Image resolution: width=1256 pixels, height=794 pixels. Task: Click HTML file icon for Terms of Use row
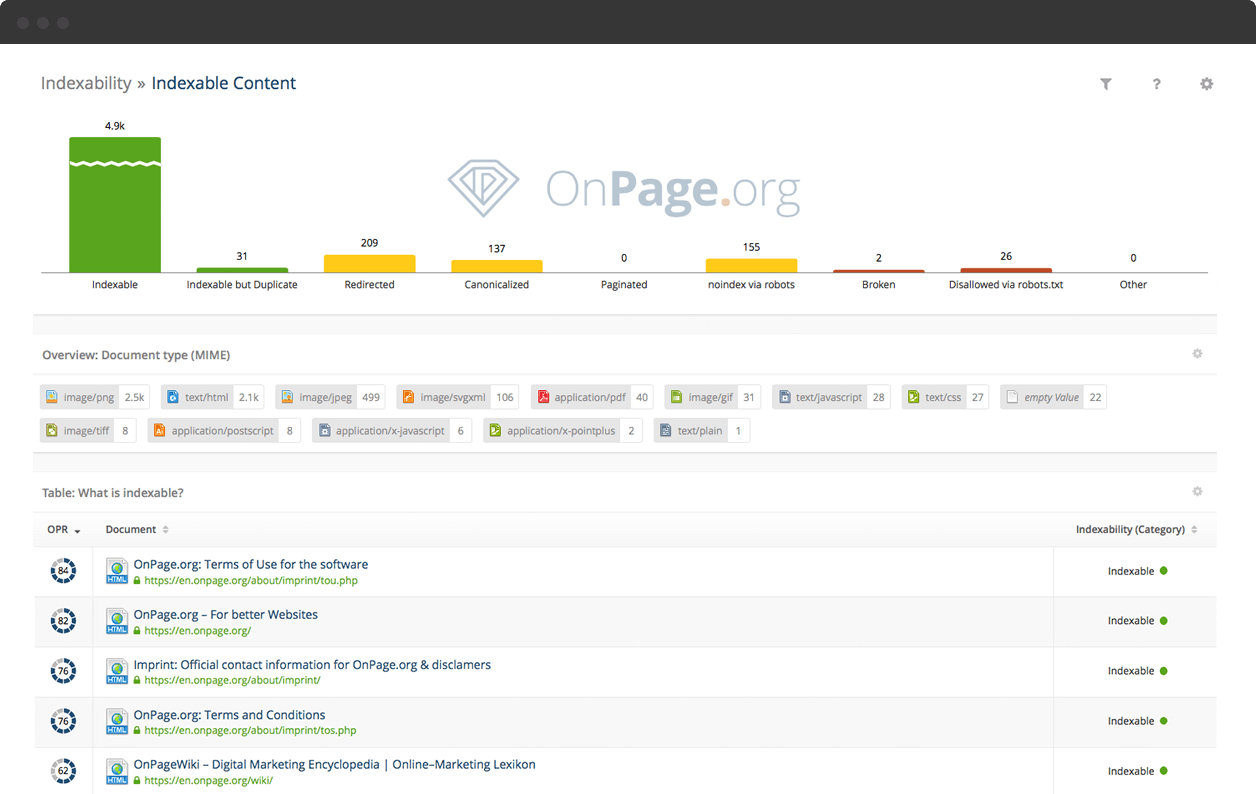117,572
